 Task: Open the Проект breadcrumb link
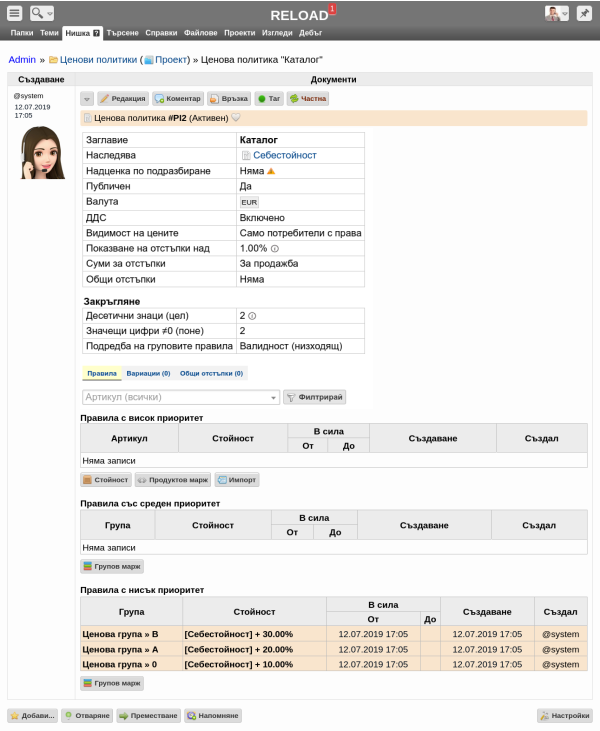coord(171,60)
